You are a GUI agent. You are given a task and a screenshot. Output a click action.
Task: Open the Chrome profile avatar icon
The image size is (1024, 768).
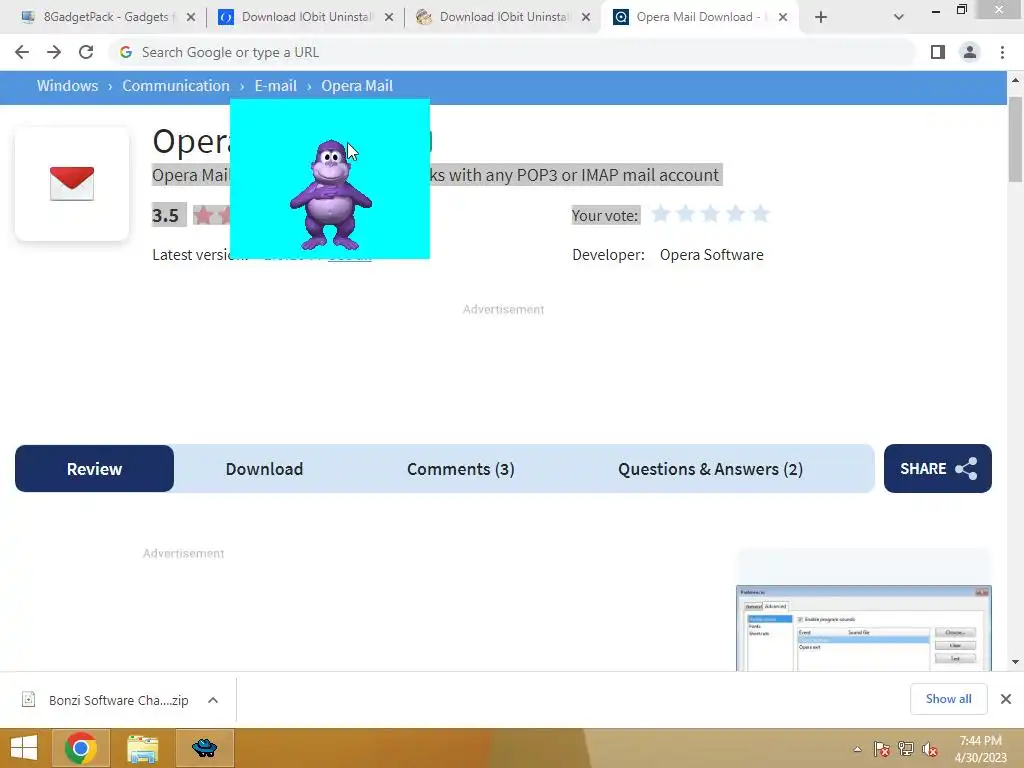point(970,52)
